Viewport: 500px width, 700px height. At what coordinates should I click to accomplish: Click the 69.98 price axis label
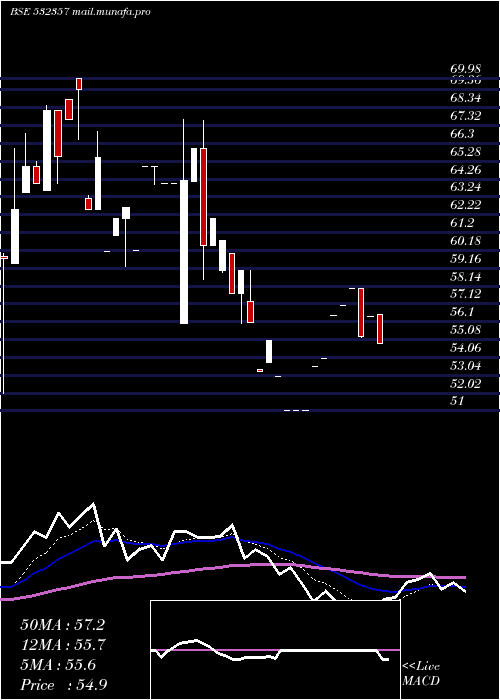click(x=466, y=69)
